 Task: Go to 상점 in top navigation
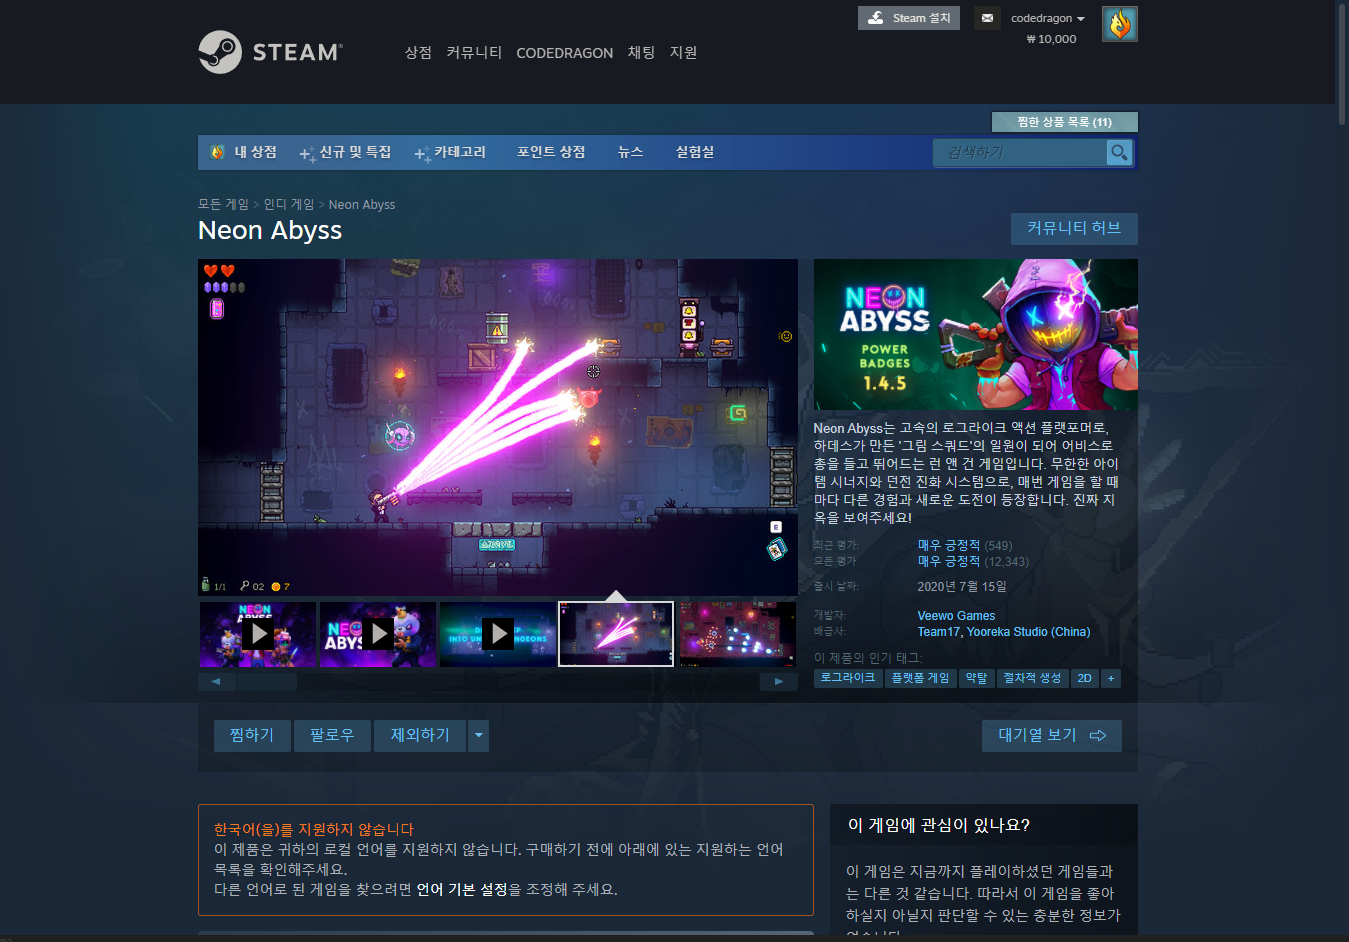click(x=418, y=52)
